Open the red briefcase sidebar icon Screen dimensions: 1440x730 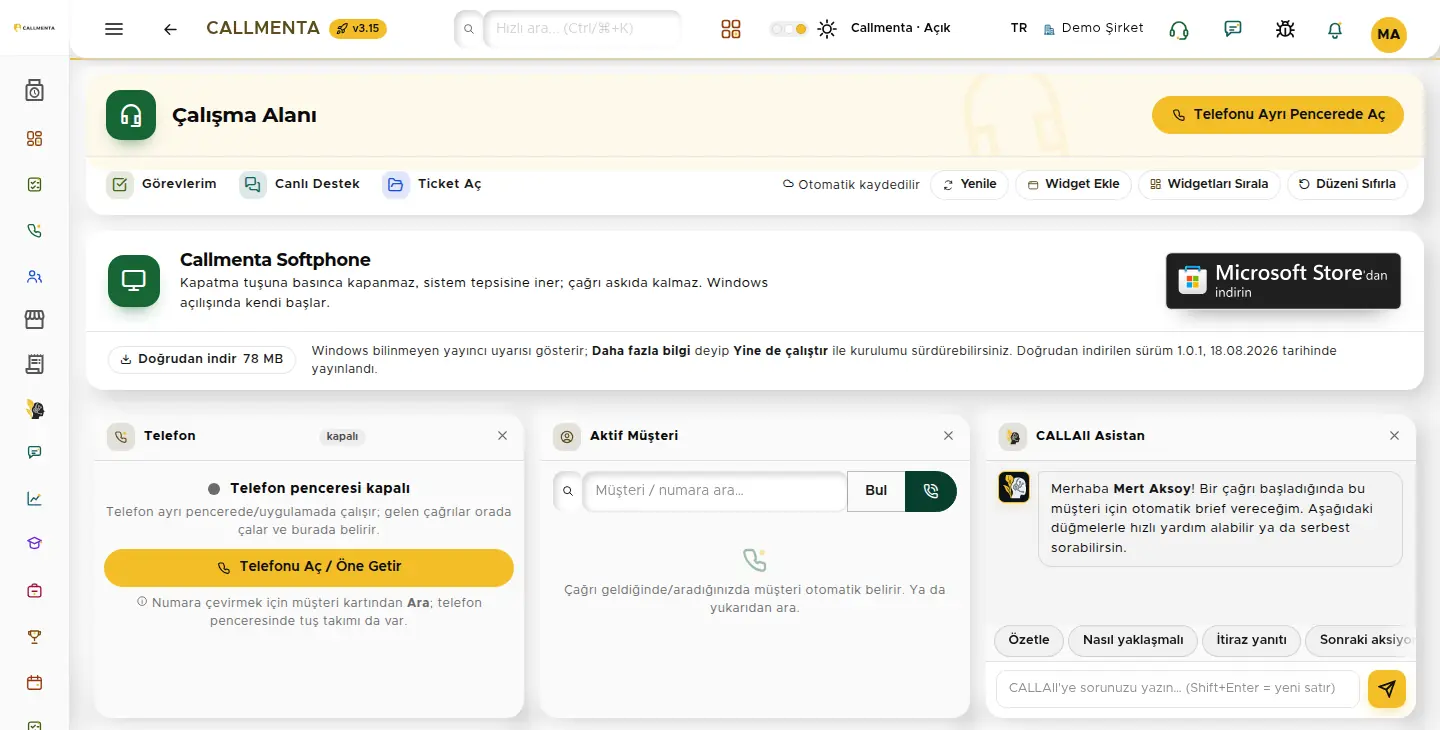pos(35,590)
